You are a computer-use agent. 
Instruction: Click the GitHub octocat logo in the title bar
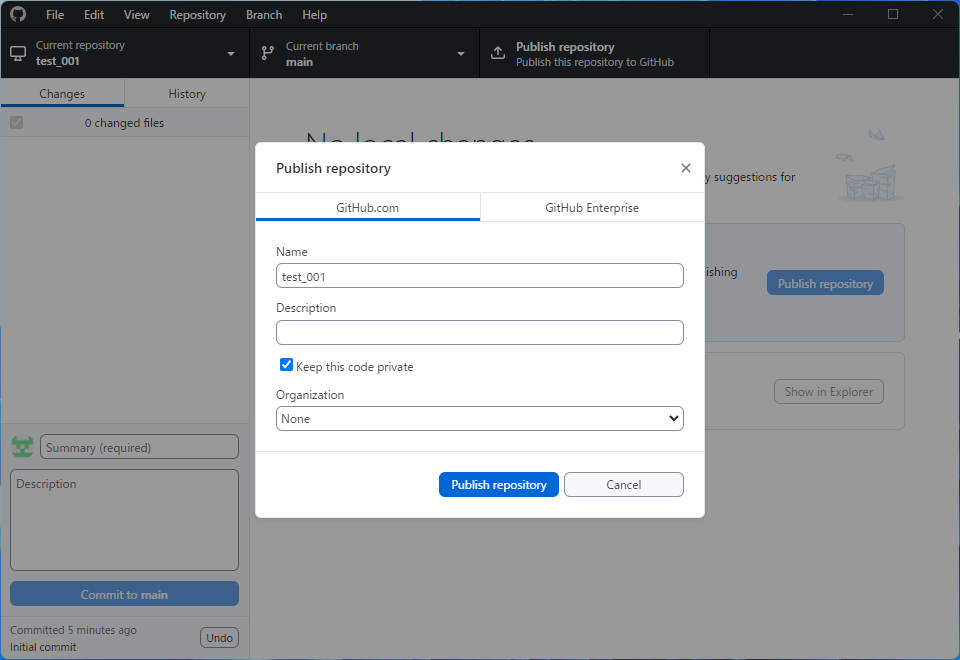click(17, 14)
